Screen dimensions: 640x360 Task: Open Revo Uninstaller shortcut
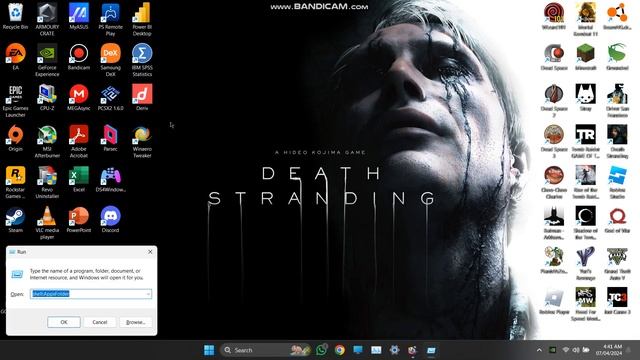47,182
